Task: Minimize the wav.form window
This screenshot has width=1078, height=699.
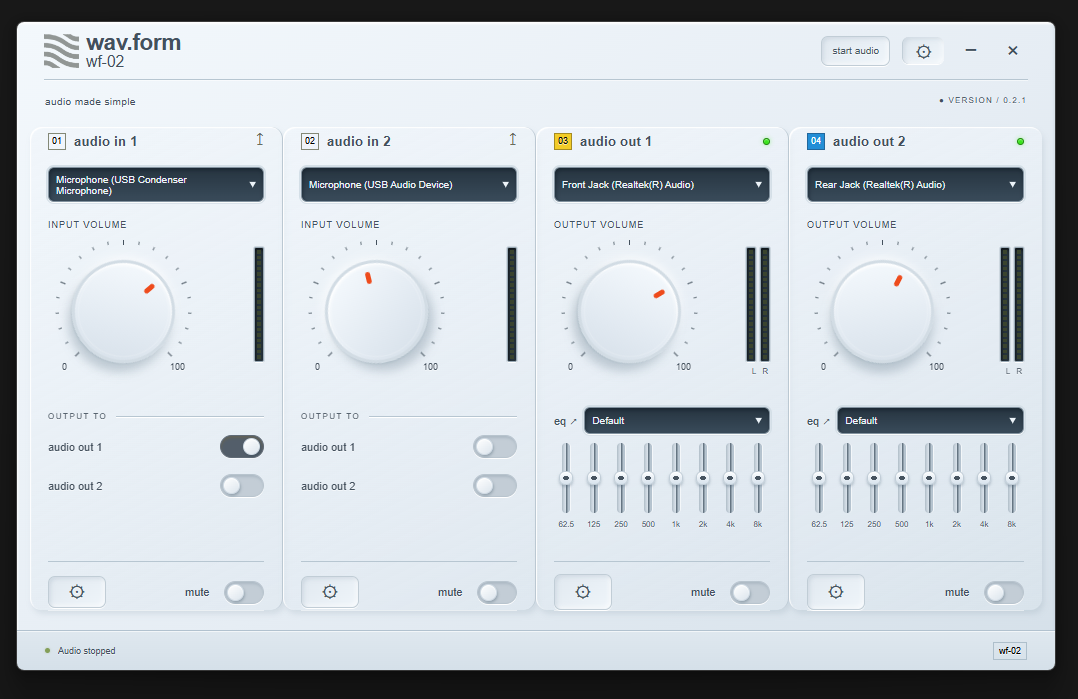Action: coord(971,50)
